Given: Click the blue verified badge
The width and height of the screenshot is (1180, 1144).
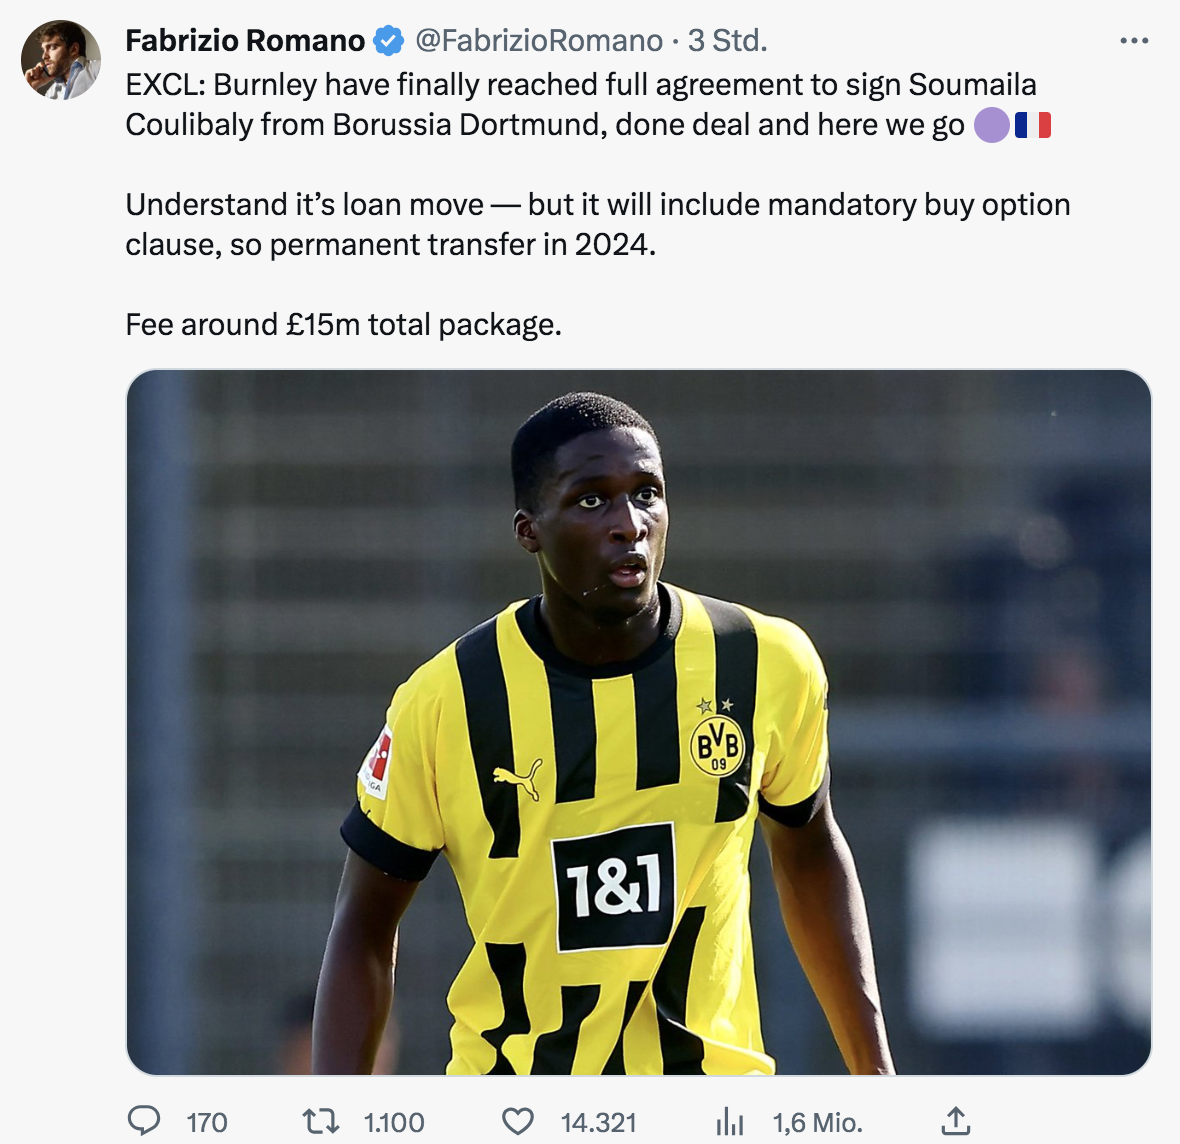Looking at the screenshot, I should coord(389,41).
